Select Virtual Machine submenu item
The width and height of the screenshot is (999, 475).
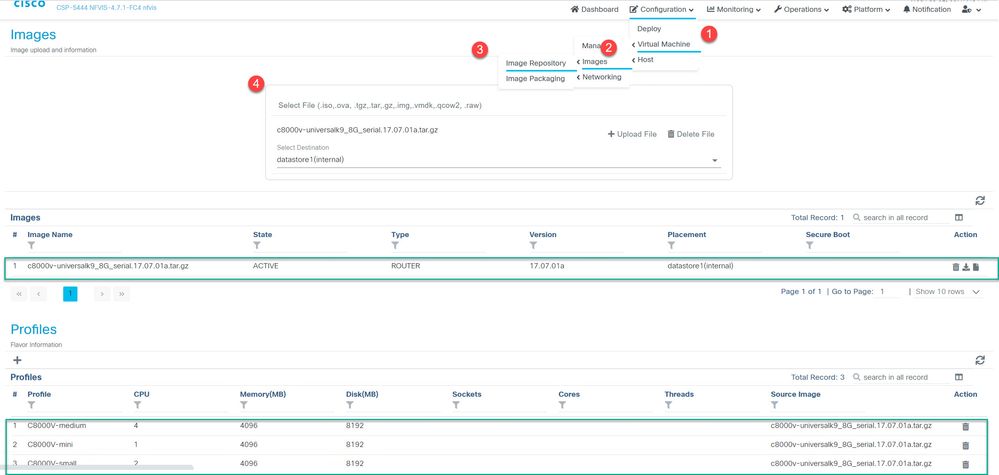point(663,45)
